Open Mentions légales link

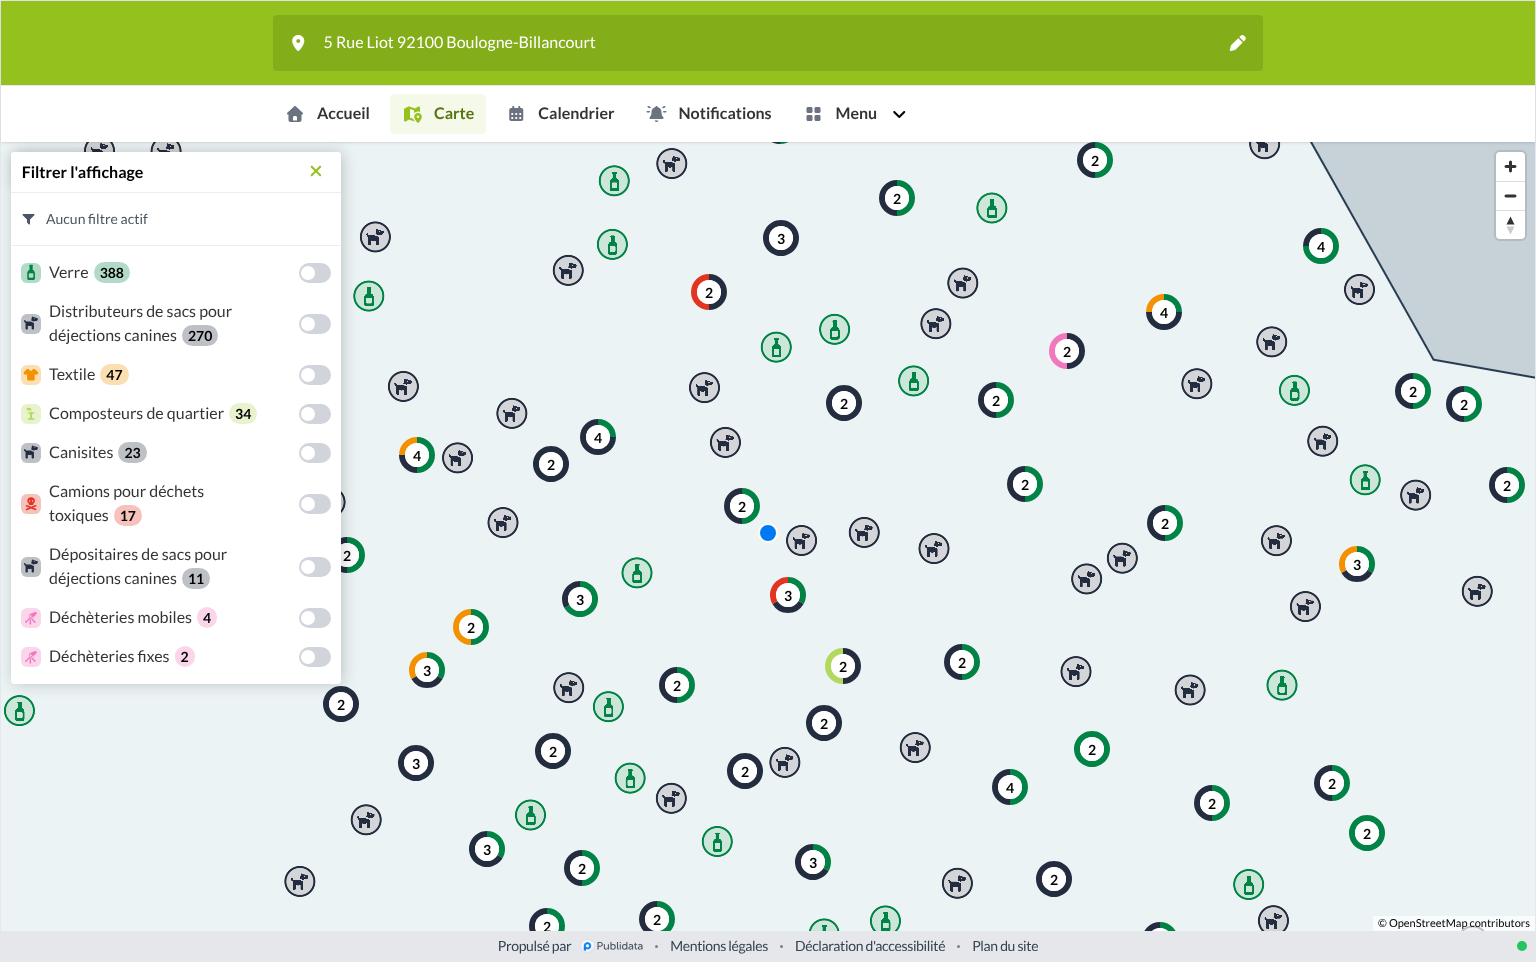coord(719,946)
